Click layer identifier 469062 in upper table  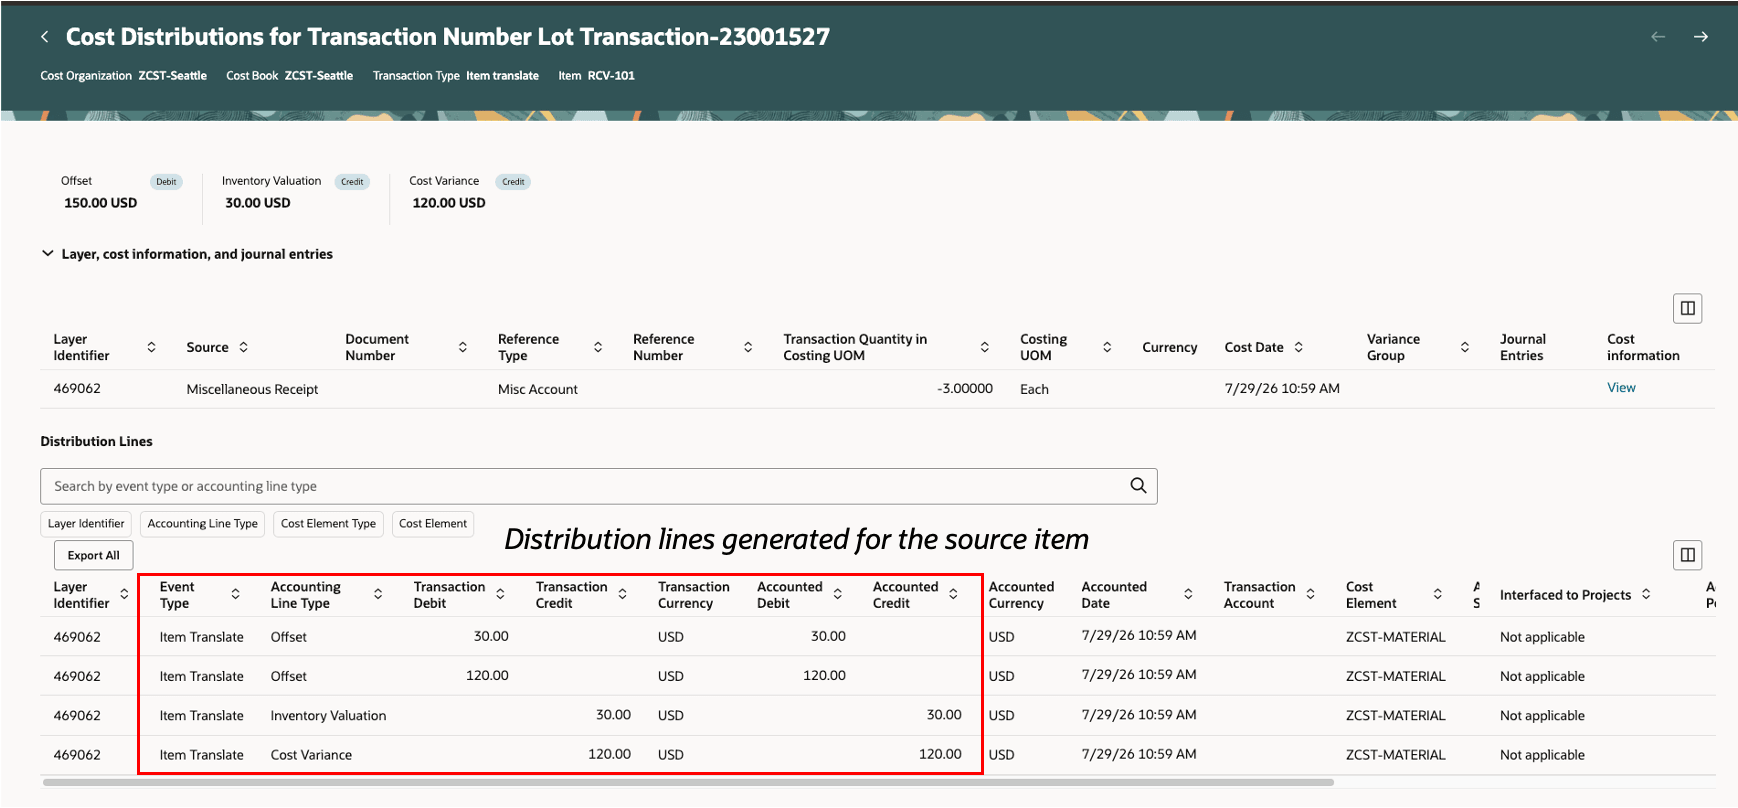click(x=77, y=388)
